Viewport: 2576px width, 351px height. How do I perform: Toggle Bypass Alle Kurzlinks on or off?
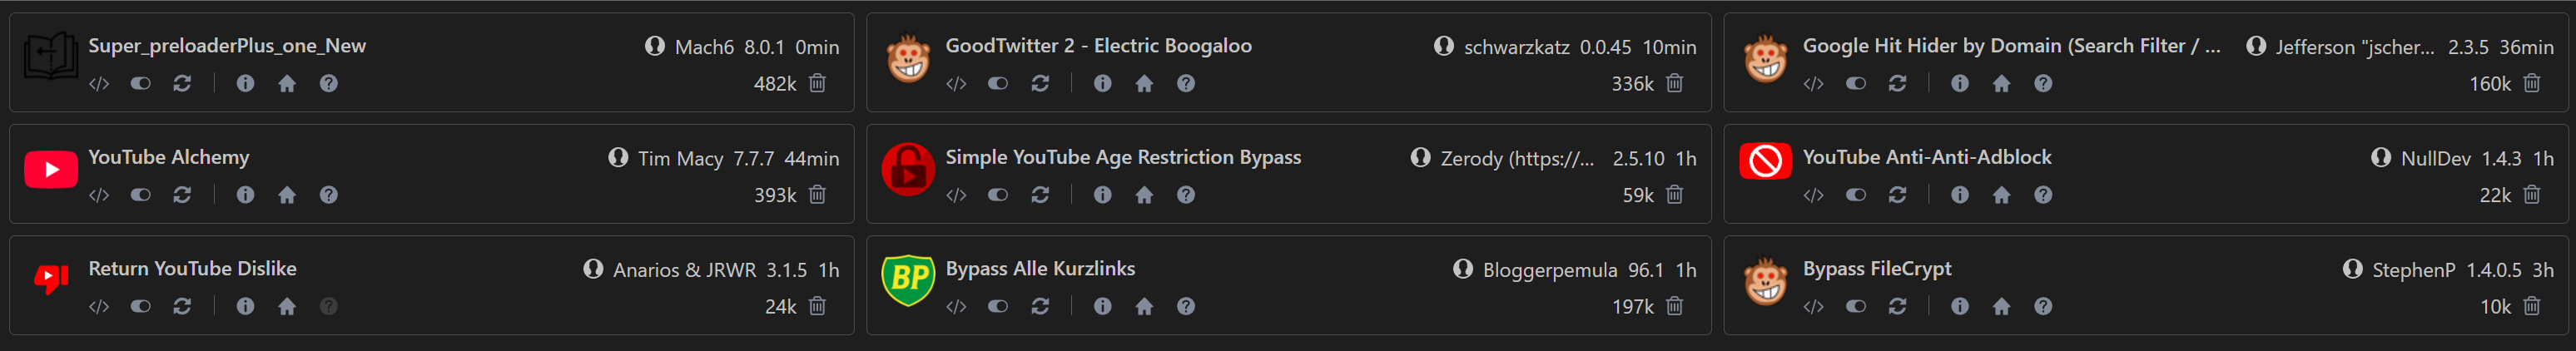[x=998, y=307]
